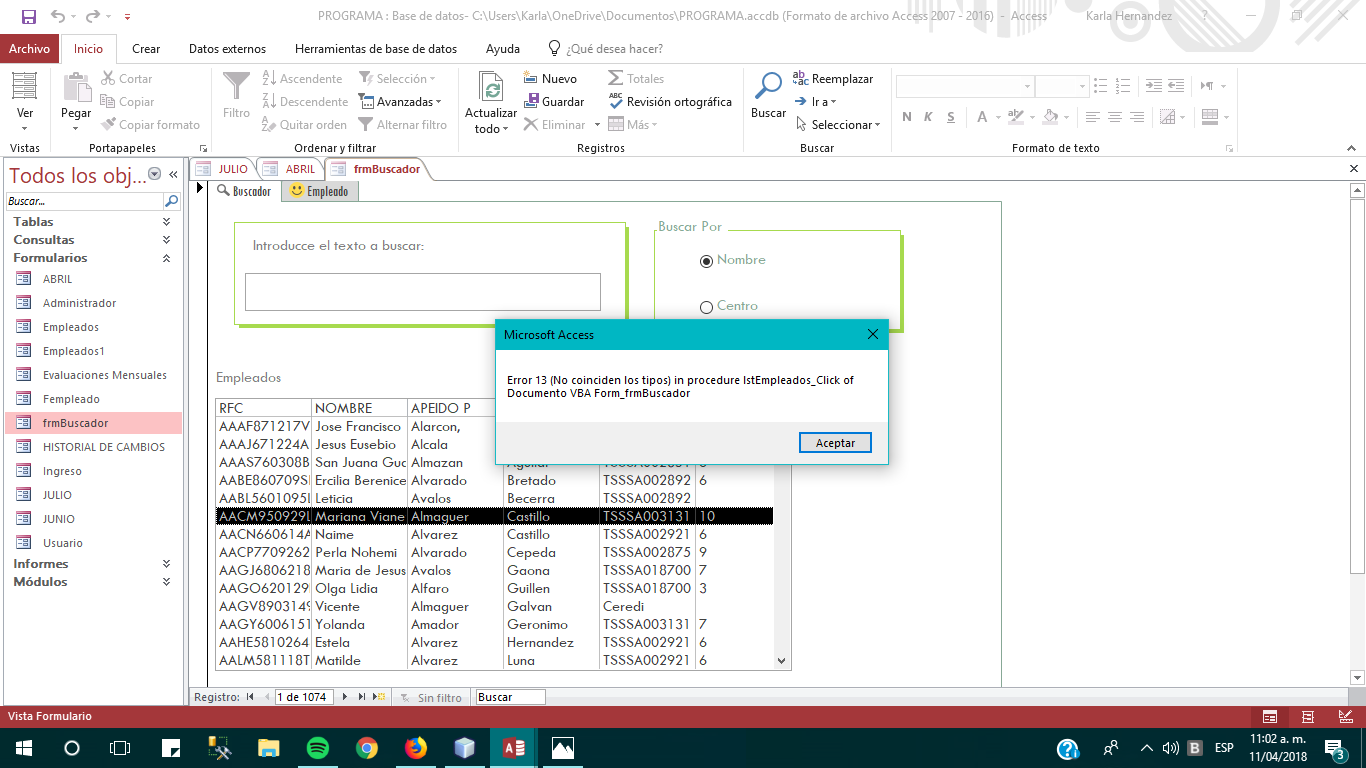The image size is (1366, 768).
Task: Click the Pegar clipboard icon
Action: (76, 87)
